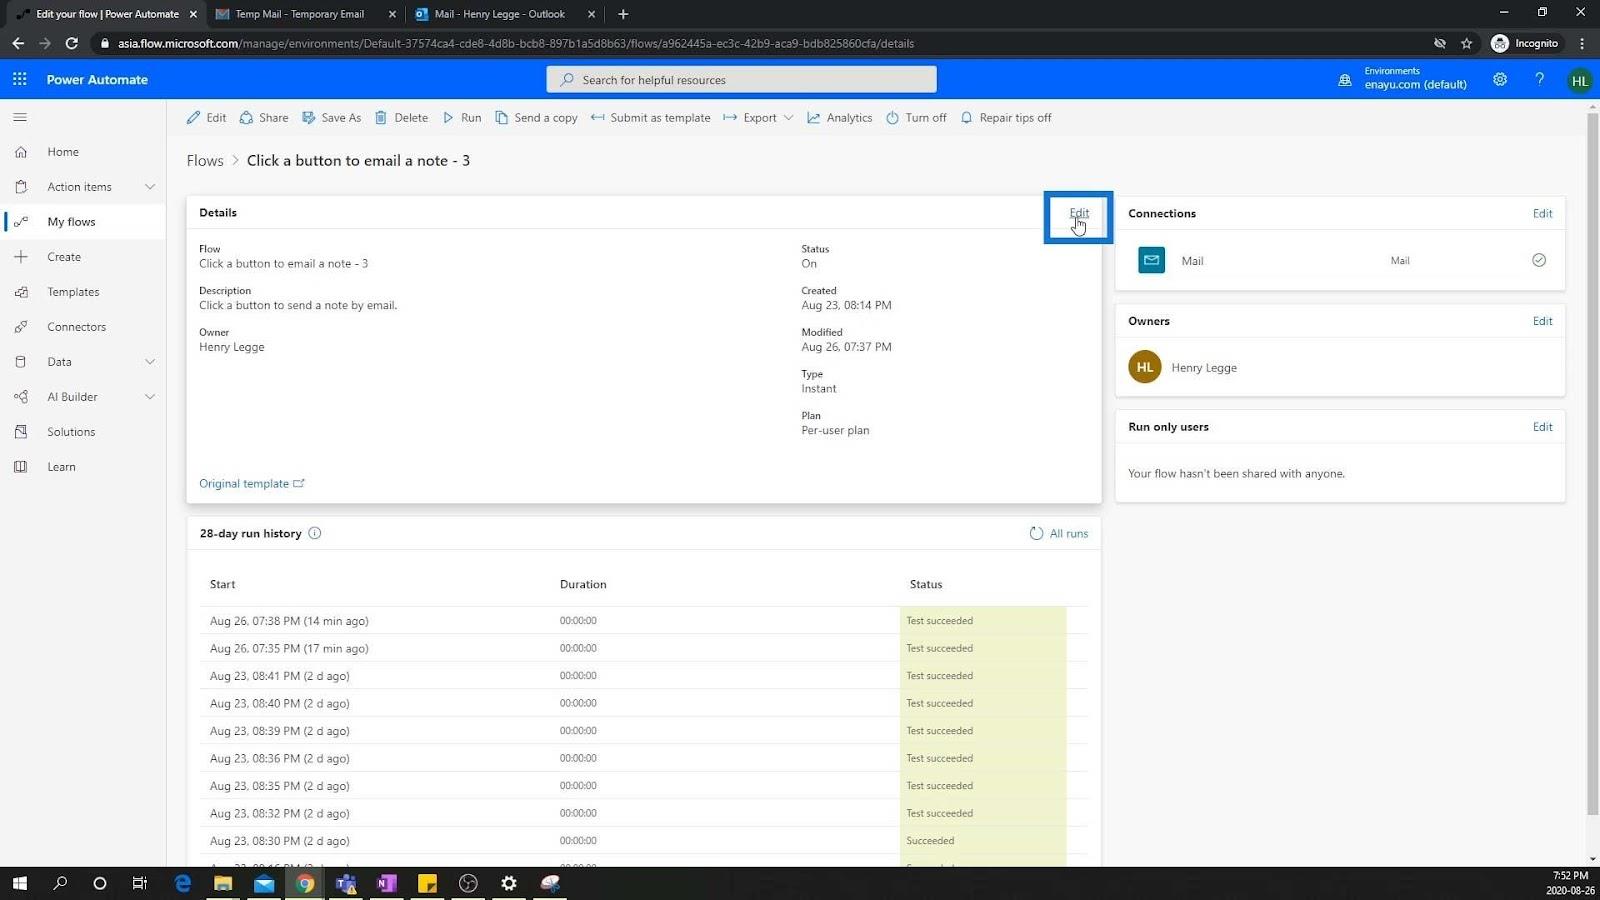Screen dimensions: 1600x900
Task: Reload the browser page
Action: pos(71,43)
